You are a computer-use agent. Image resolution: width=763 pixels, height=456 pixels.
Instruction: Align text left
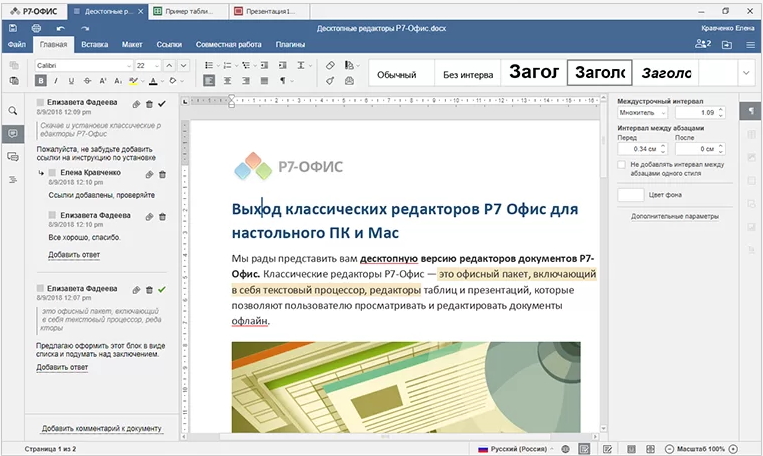tap(209, 80)
